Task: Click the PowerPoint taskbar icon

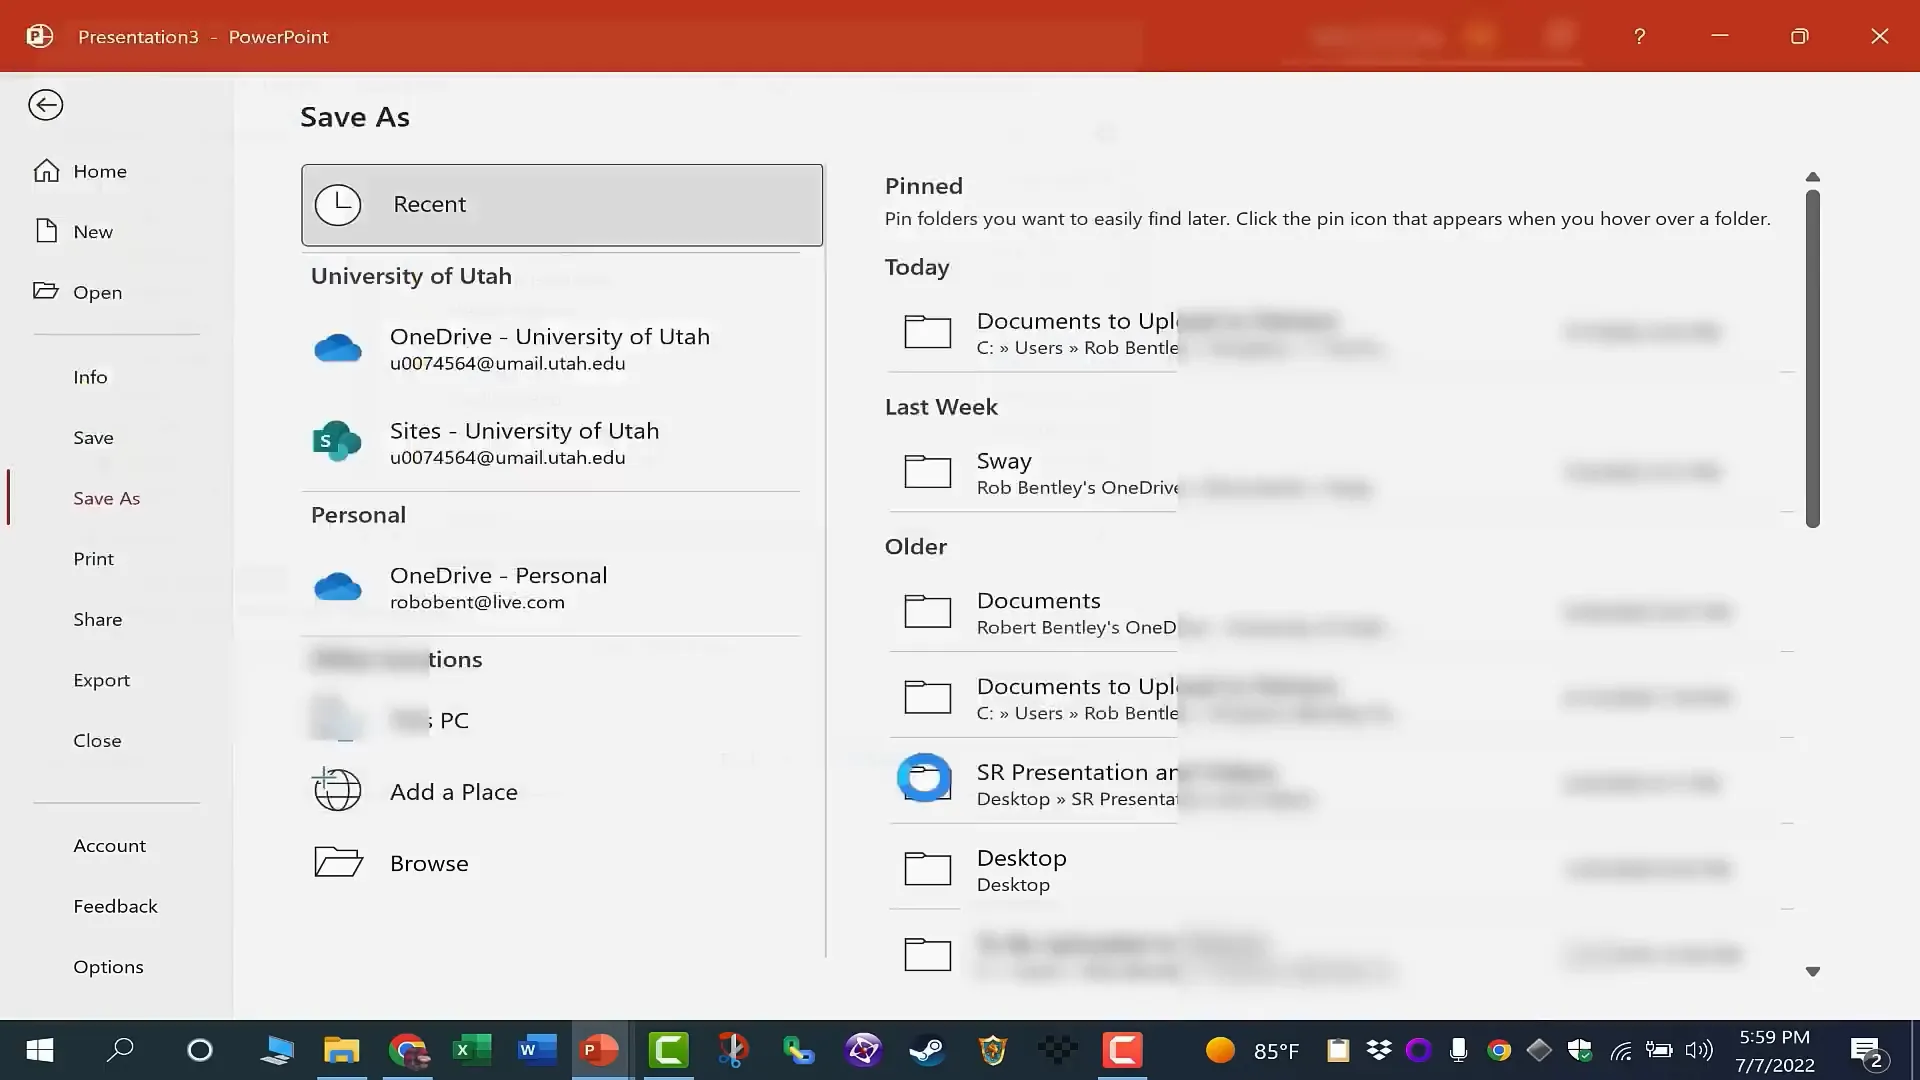Action: (600, 1050)
